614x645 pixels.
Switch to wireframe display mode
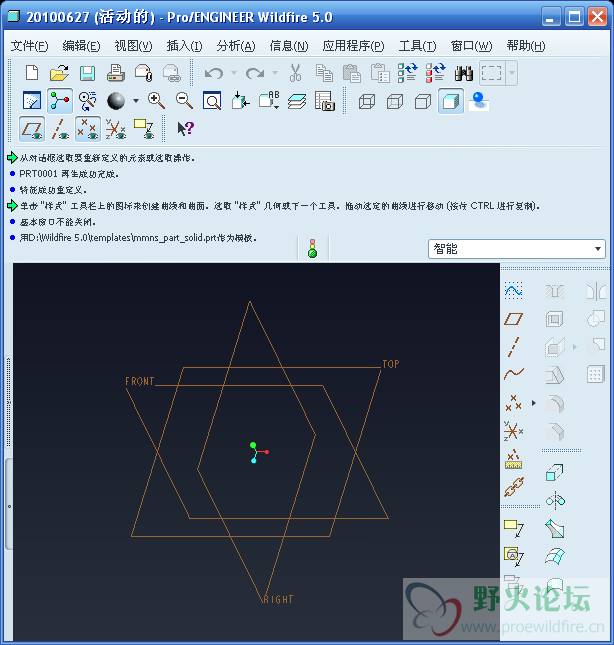pyautogui.click(x=367, y=101)
